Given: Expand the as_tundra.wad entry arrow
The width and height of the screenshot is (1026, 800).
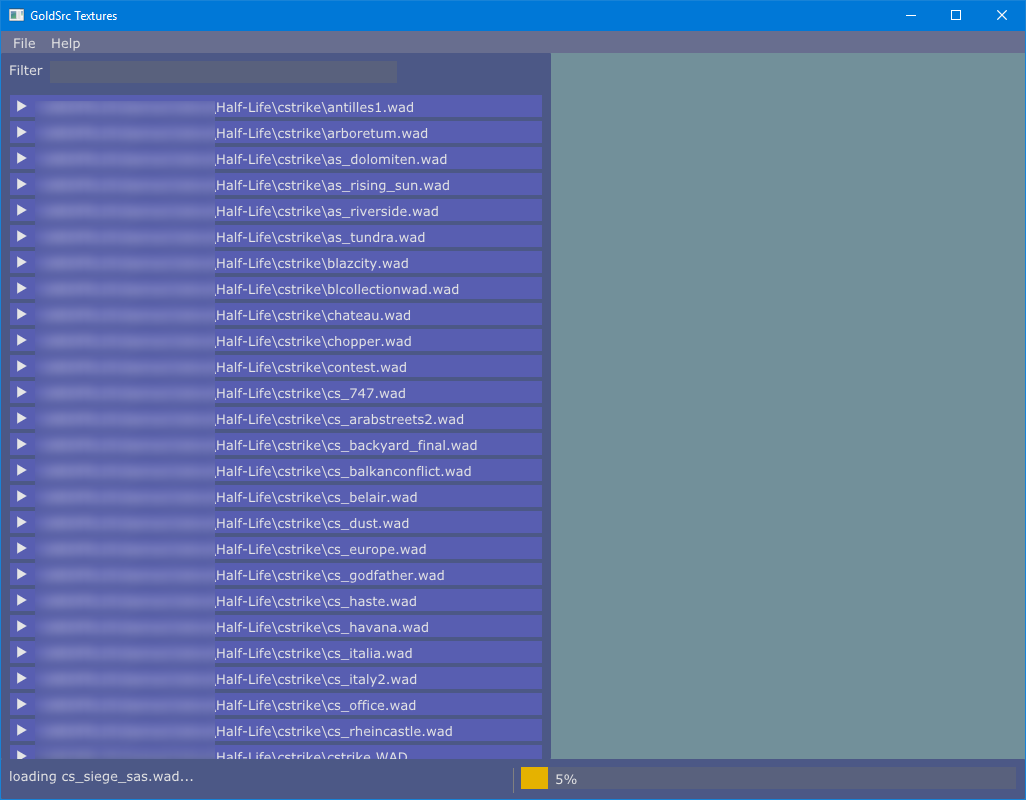Looking at the screenshot, I should 22,236.
